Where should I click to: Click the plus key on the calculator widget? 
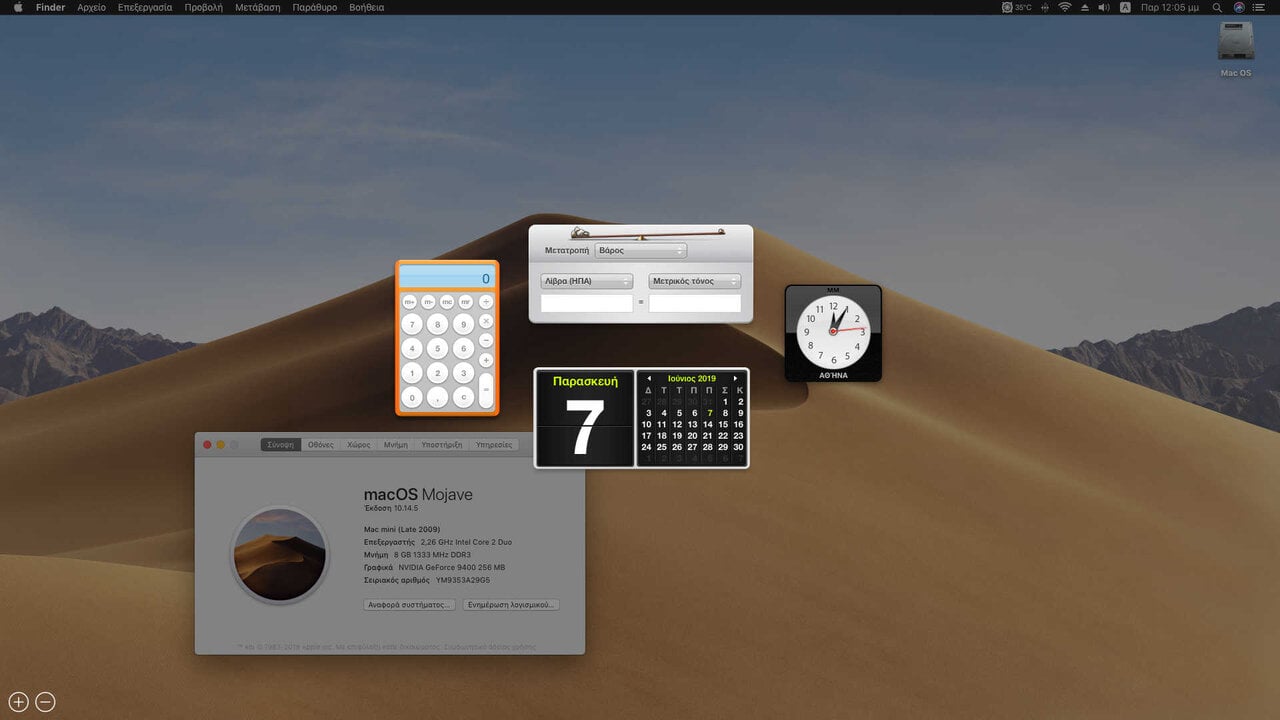coord(486,360)
